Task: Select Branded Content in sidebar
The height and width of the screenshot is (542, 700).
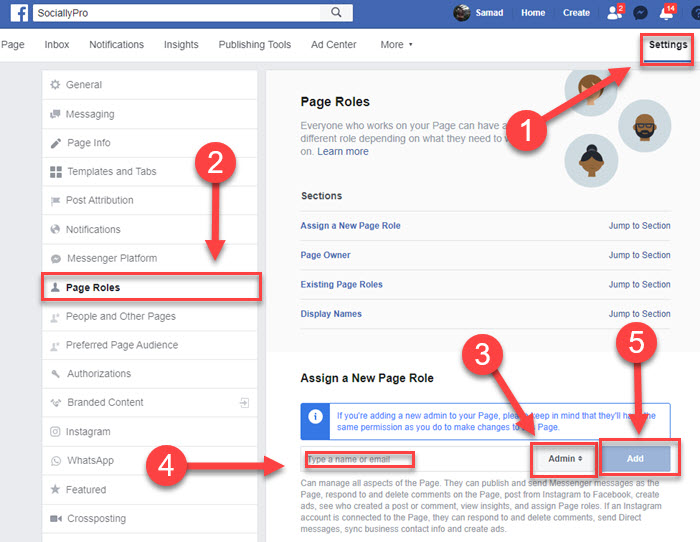Action: (150, 403)
